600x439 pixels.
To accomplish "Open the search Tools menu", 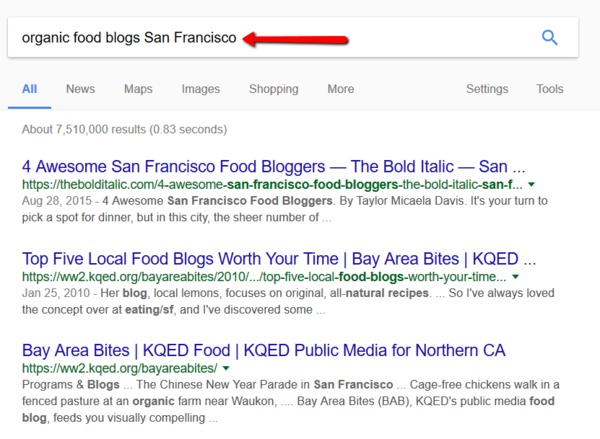I will (550, 89).
